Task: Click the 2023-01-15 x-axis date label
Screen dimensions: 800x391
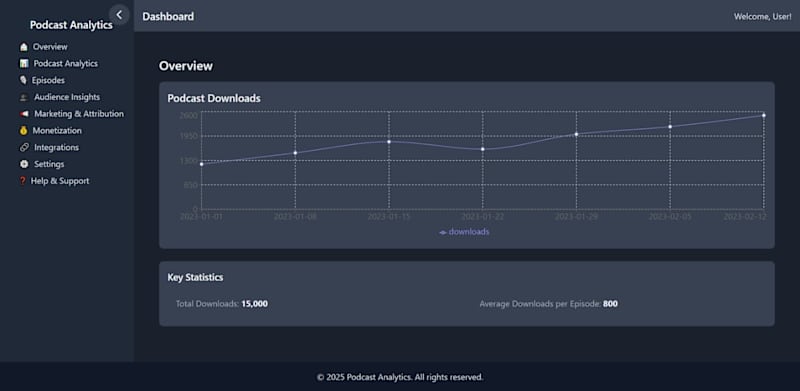Action: 389,217
